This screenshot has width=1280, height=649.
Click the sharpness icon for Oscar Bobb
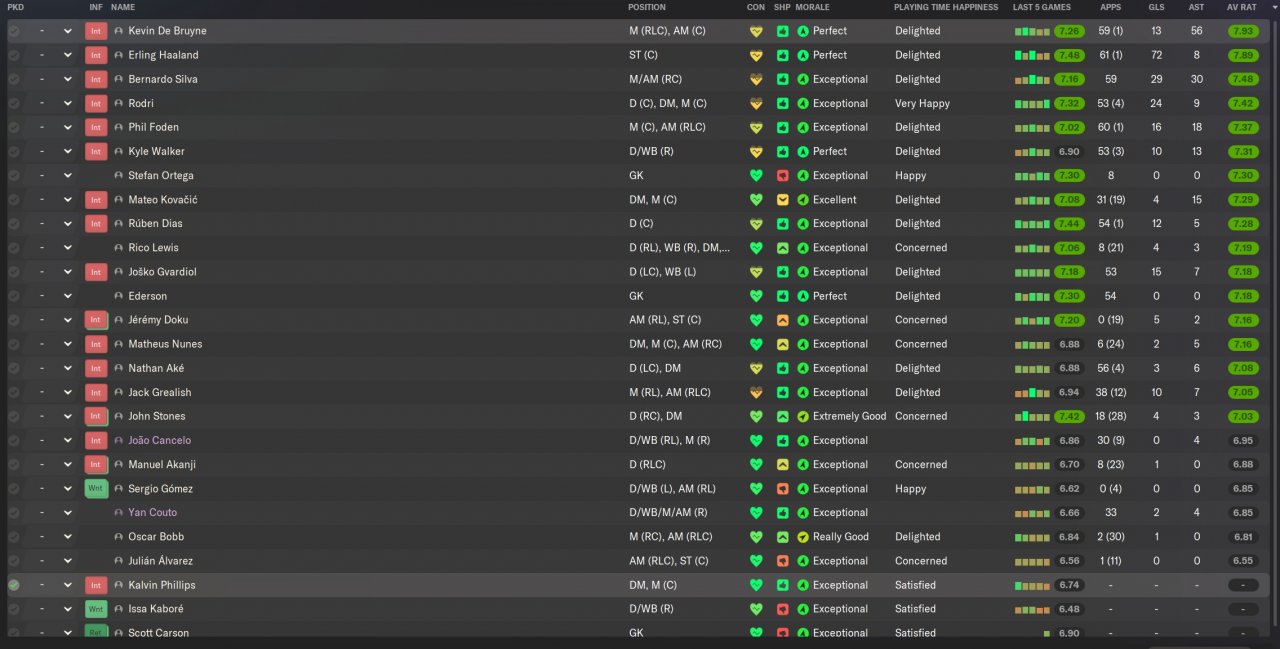[782, 537]
